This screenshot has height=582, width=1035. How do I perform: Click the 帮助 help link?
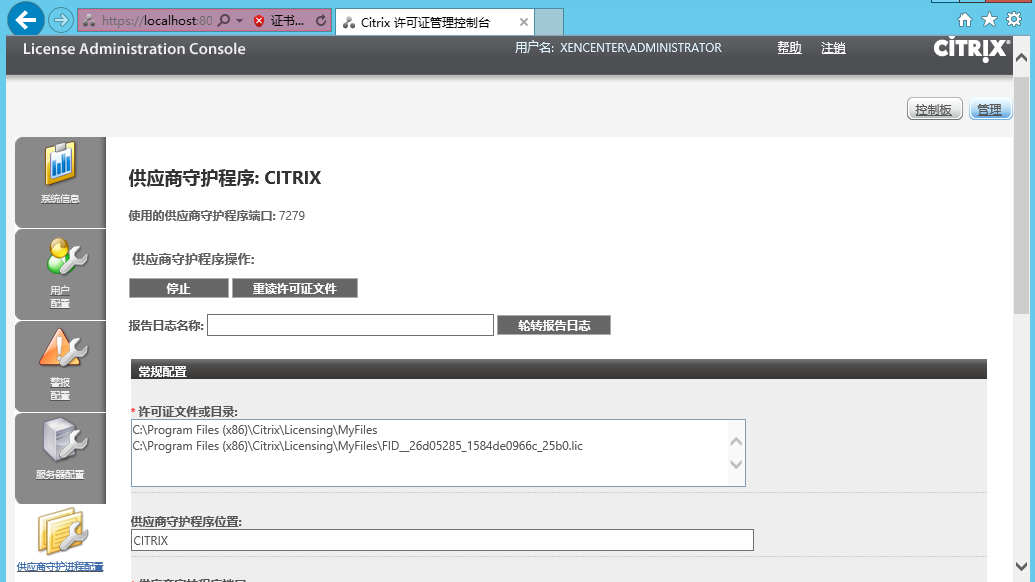click(789, 48)
